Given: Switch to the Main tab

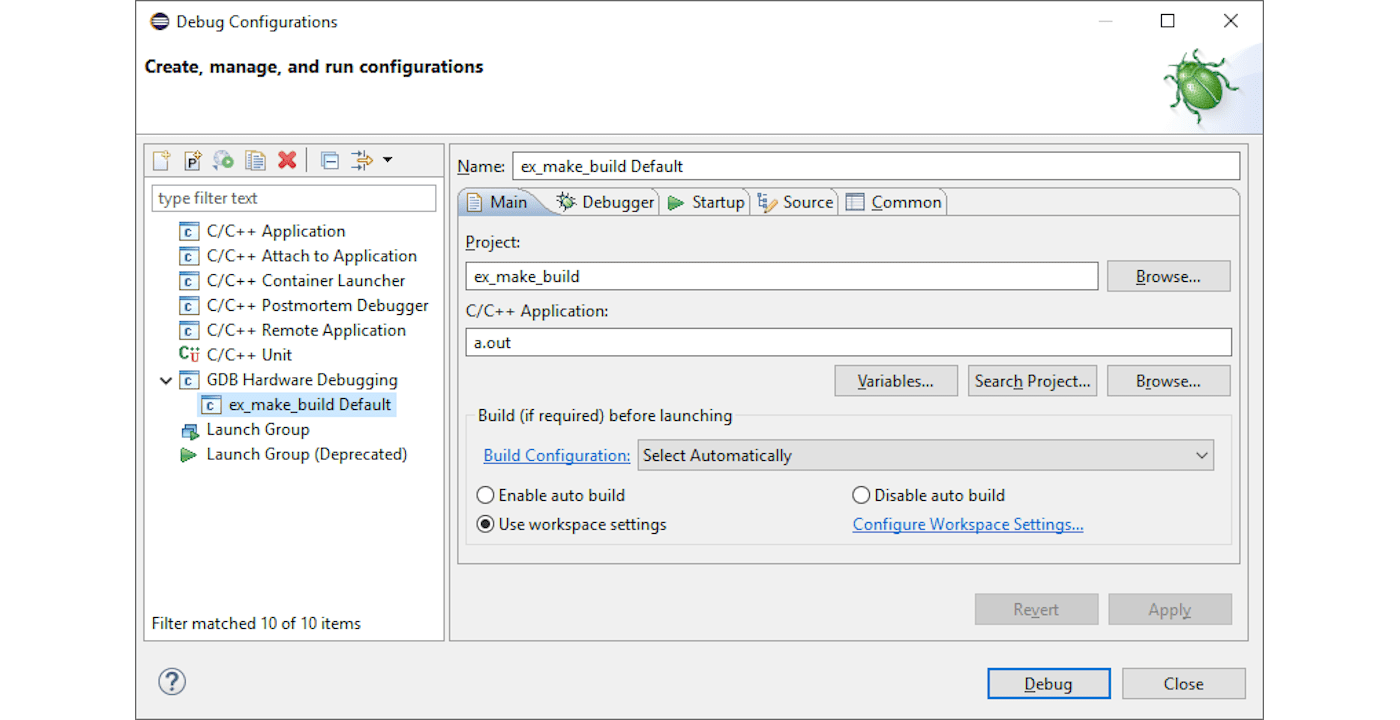Looking at the screenshot, I should point(497,202).
